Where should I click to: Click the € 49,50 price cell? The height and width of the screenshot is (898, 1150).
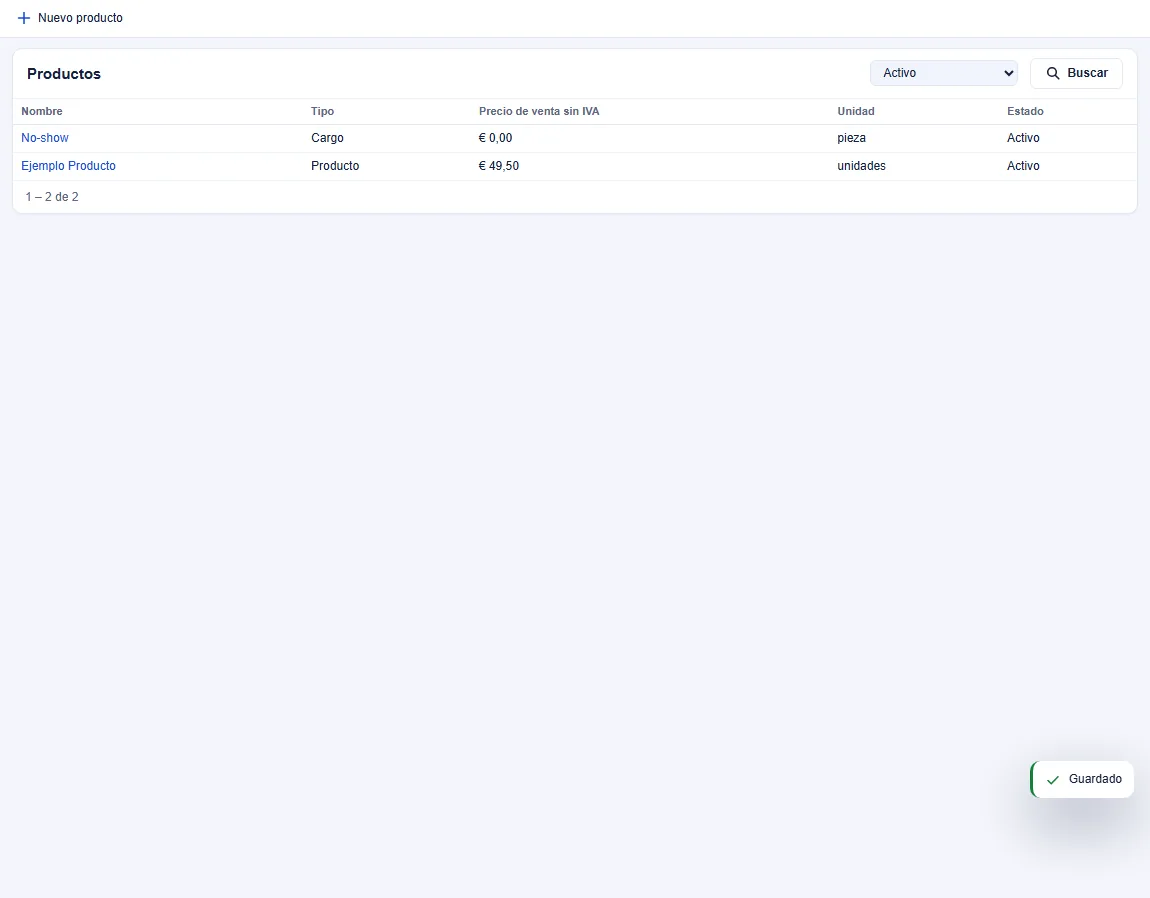[x=499, y=166]
